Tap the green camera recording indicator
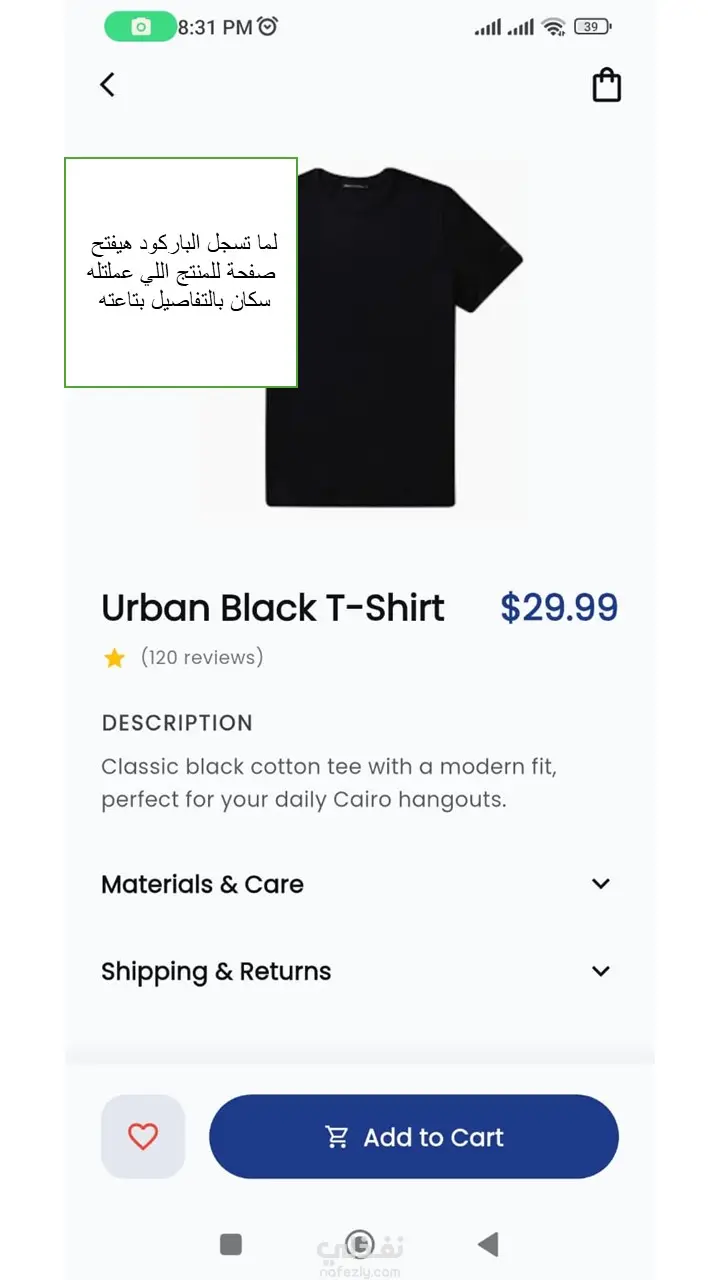The height and width of the screenshot is (1280, 720). 141,27
